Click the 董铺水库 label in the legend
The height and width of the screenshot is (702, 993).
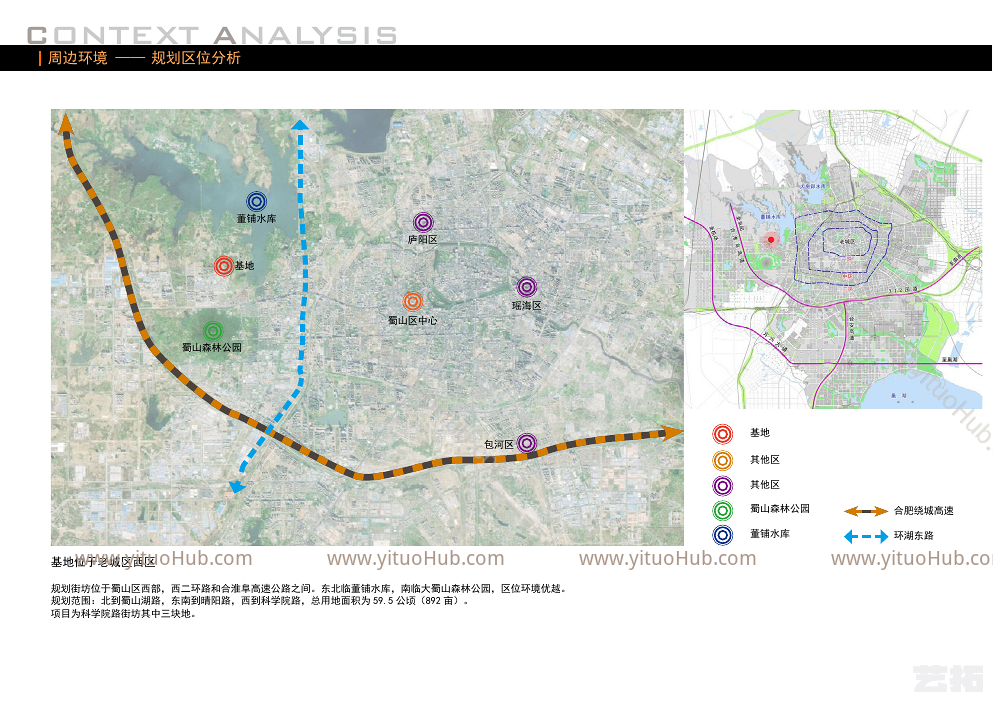pos(769,534)
